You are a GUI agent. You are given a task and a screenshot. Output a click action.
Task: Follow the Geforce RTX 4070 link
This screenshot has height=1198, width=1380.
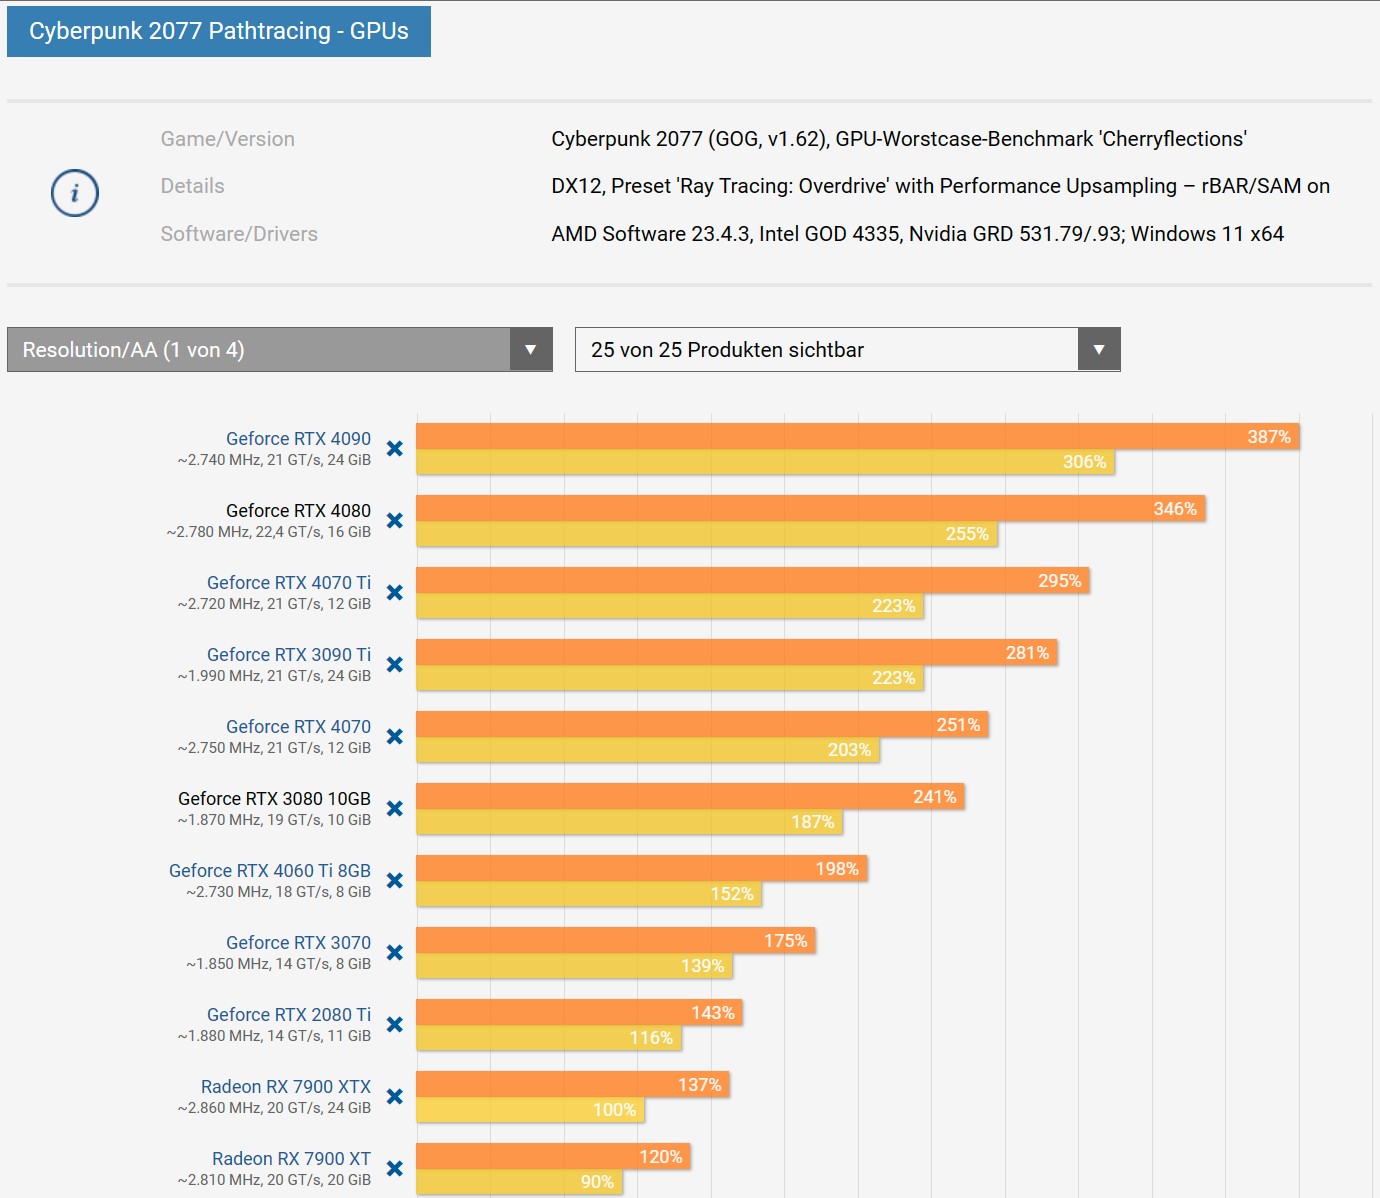point(298,727)
